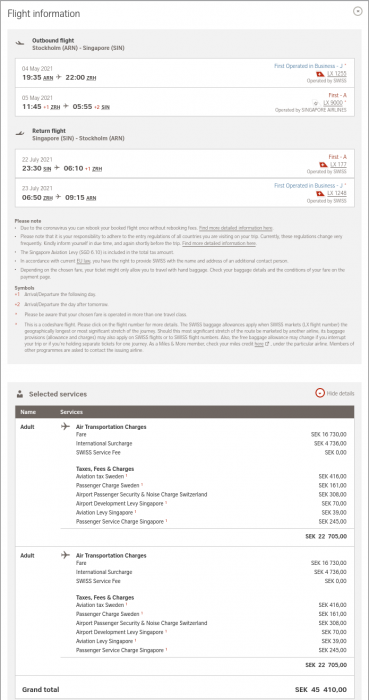Image resolution: width=369 pixels, height=700 pixels.
Task: Click the Selected services passenger icon
Action: [20, 394]
